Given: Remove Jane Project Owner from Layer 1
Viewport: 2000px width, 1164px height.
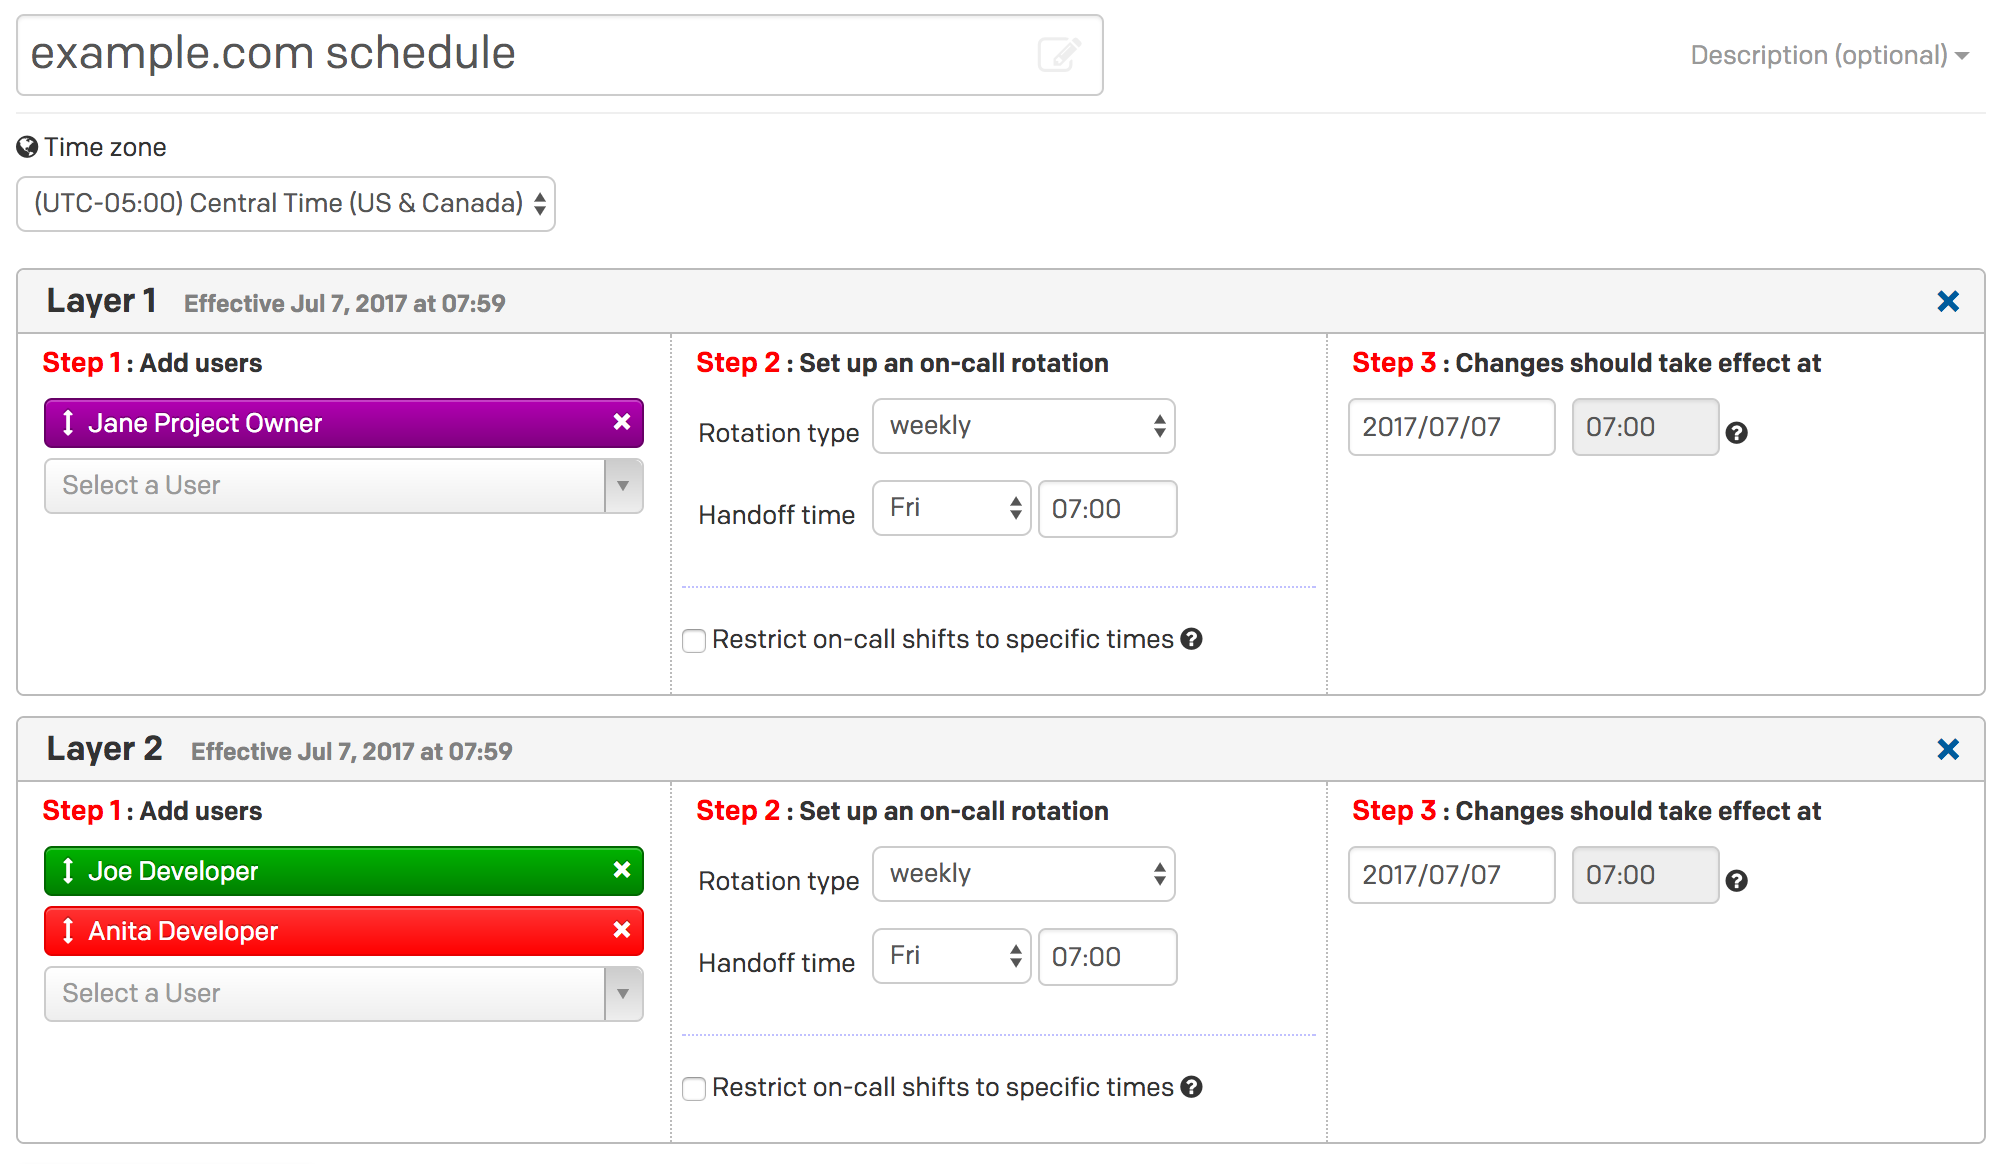Looking at the screenshot, I should (x=621, y=423).
